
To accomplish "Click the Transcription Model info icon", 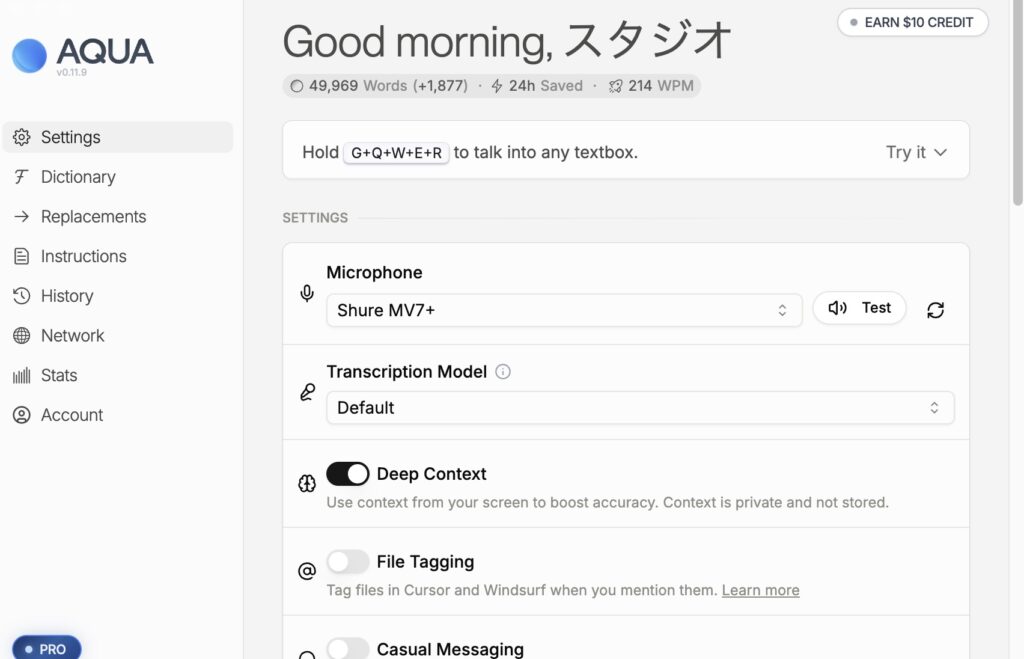I will coord(503,372).
